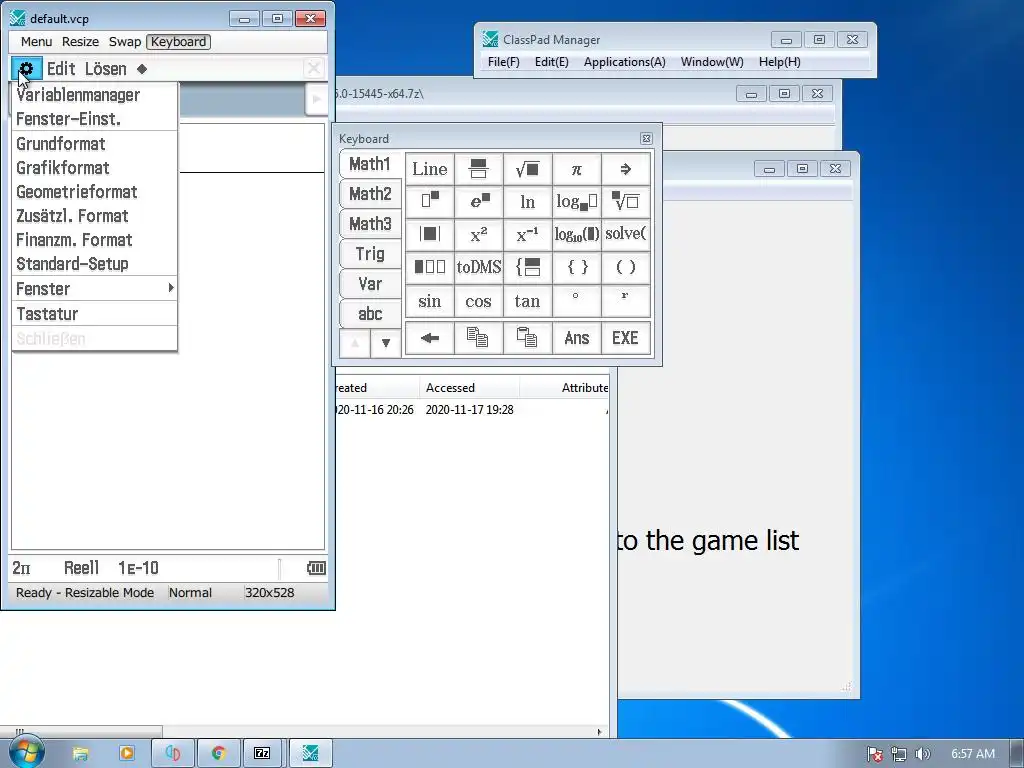Click the EXE key

point(626,338)
